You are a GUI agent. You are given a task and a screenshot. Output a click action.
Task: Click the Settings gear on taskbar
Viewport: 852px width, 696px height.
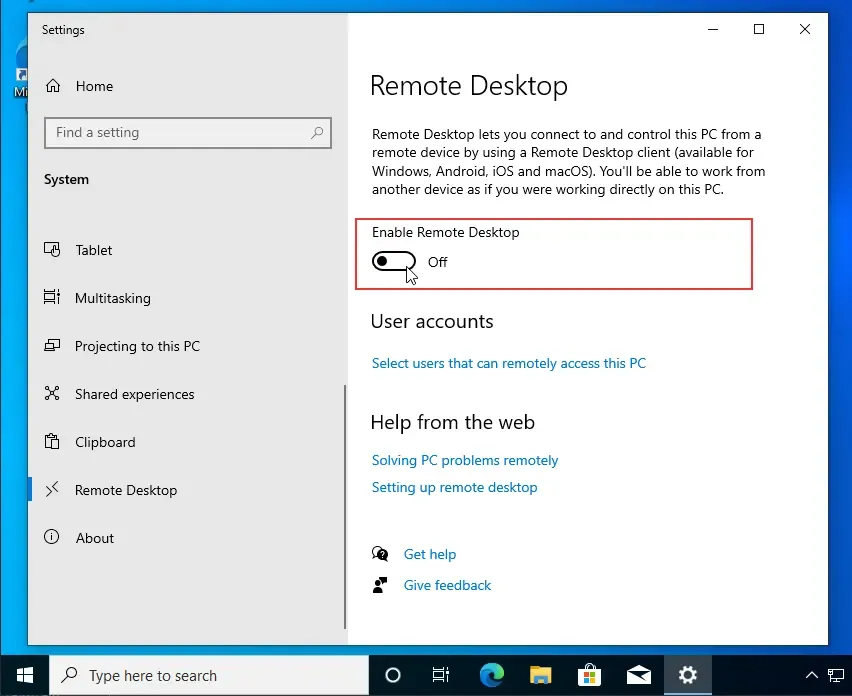(687, 675)
